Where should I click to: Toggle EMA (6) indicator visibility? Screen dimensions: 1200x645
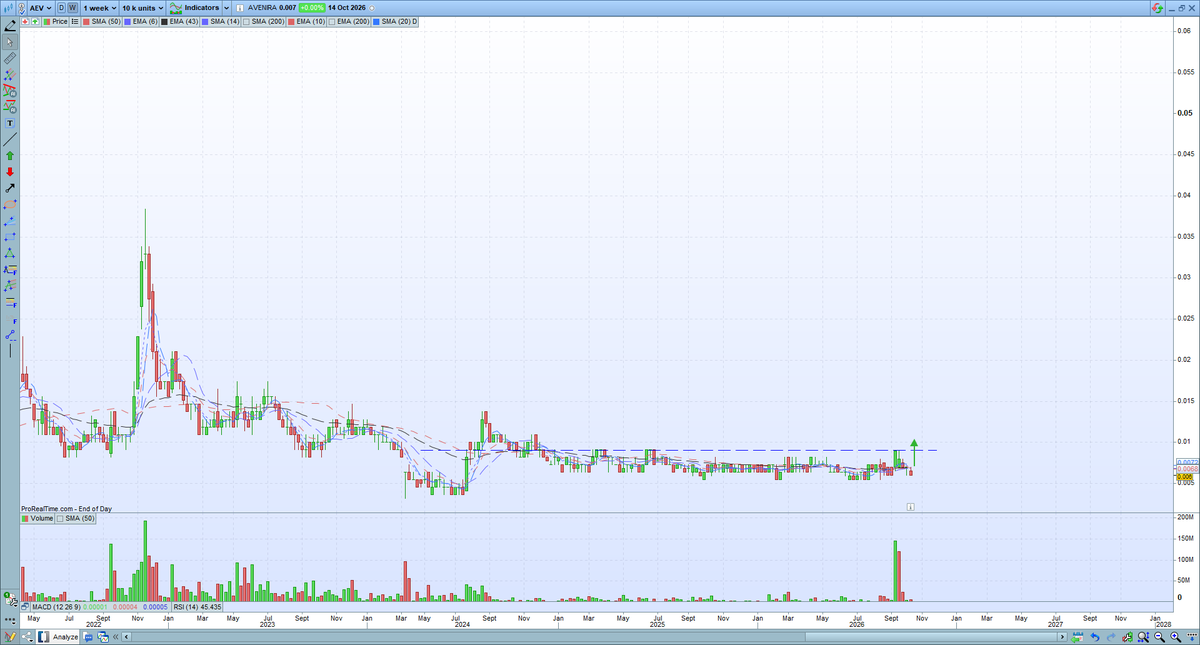click(140, 21)
